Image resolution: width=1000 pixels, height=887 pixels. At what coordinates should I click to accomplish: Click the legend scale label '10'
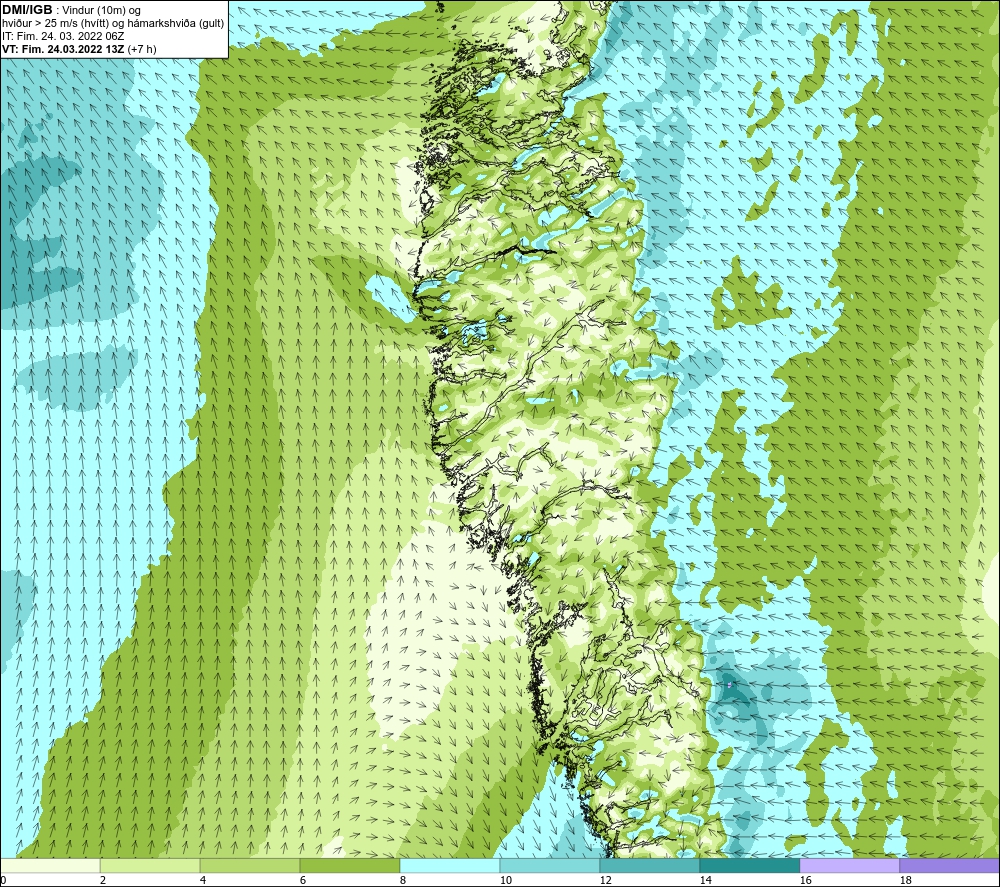click(505, 880)
